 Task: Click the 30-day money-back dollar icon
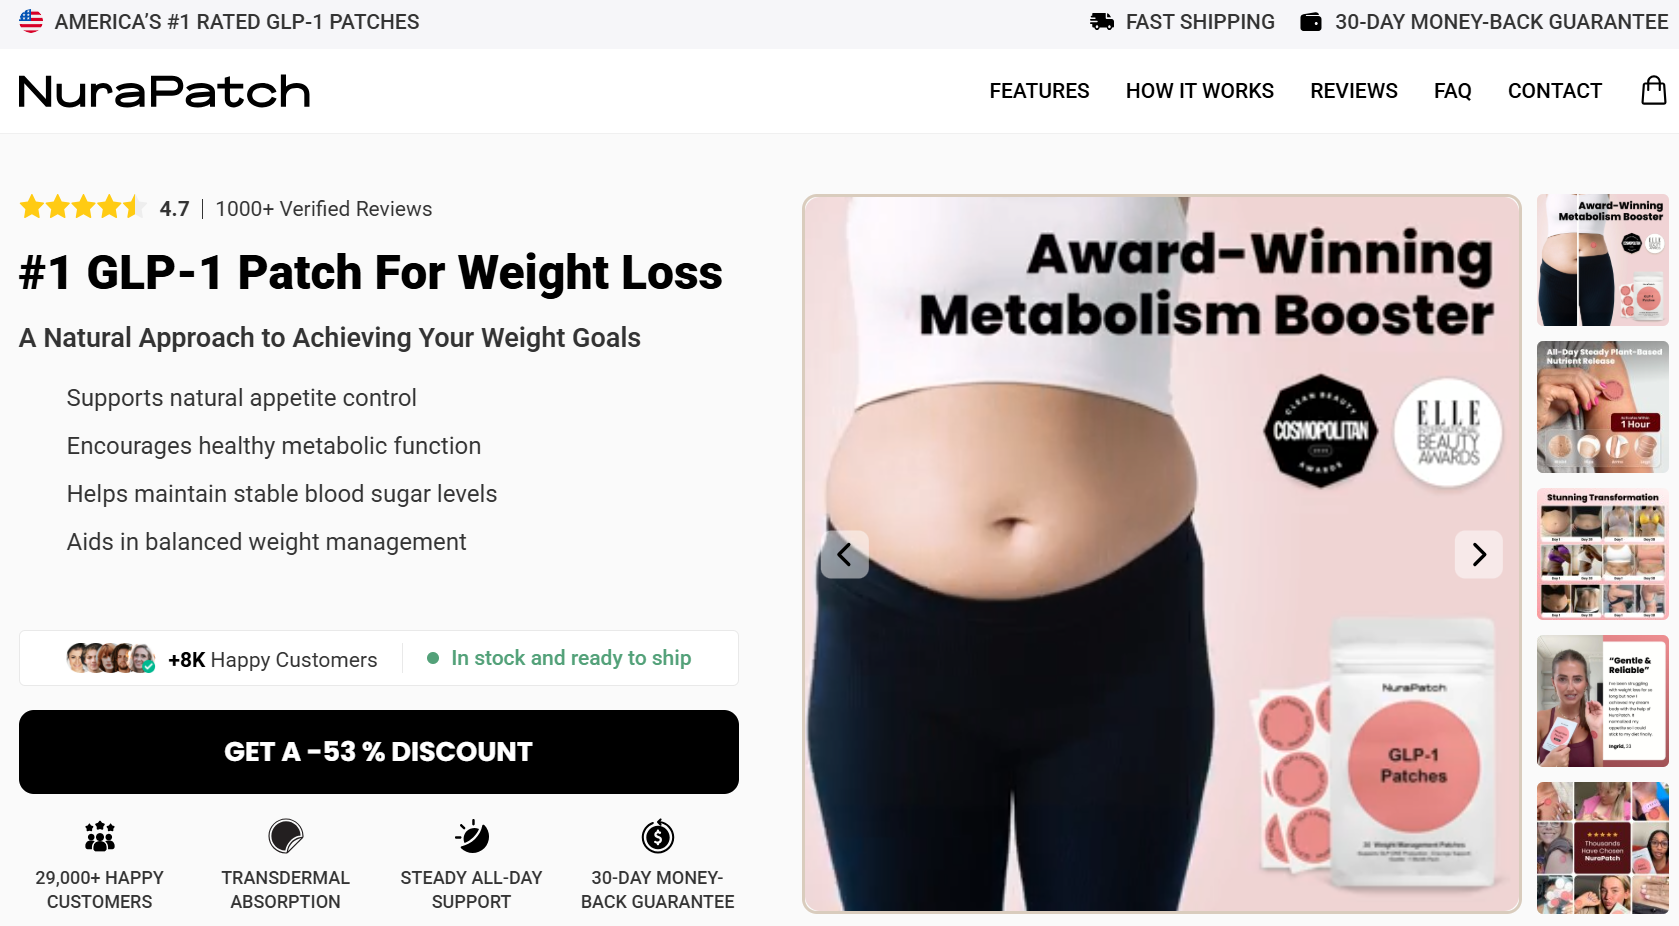pos(658,836)
